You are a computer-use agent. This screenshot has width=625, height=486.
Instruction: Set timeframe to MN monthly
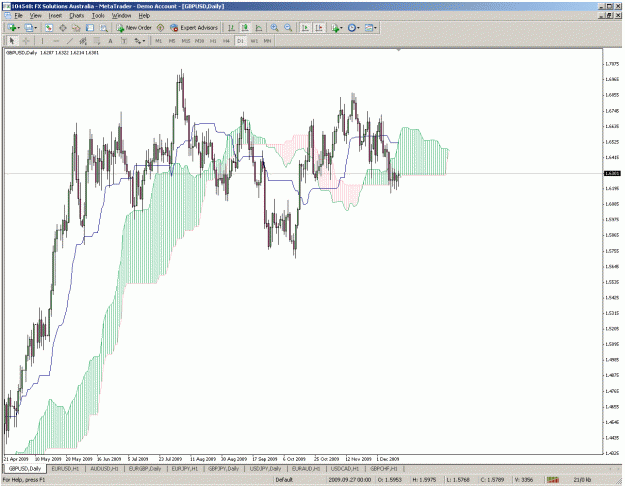pos(267,41)
